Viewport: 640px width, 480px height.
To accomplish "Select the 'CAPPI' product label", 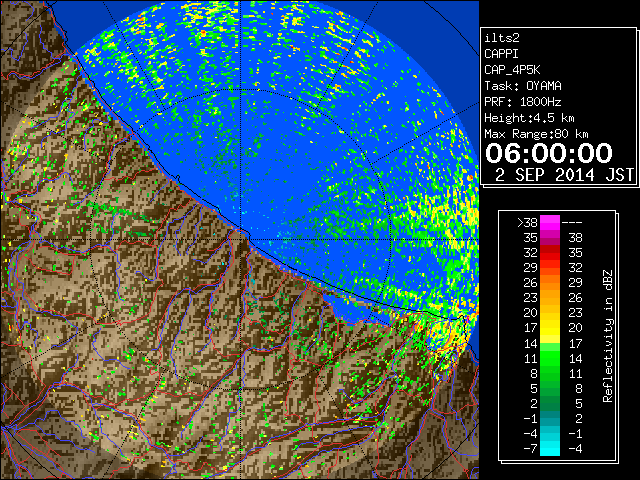I will click(x=501, y=54).
